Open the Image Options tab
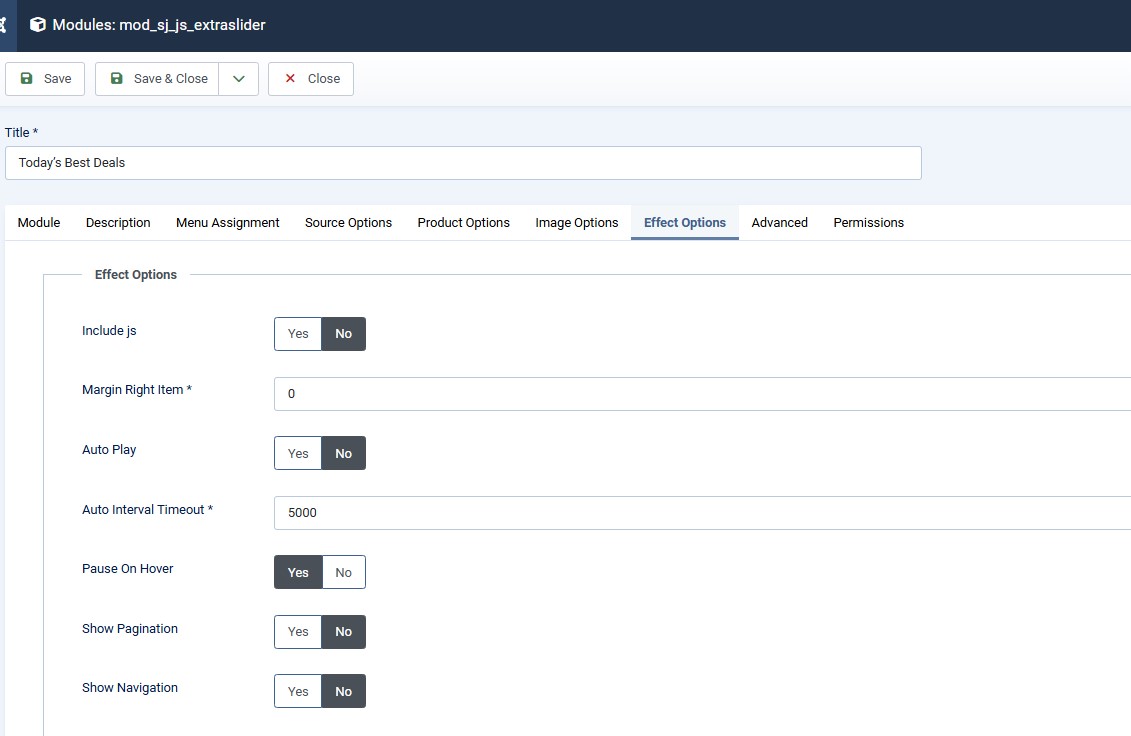 point(577,223)
